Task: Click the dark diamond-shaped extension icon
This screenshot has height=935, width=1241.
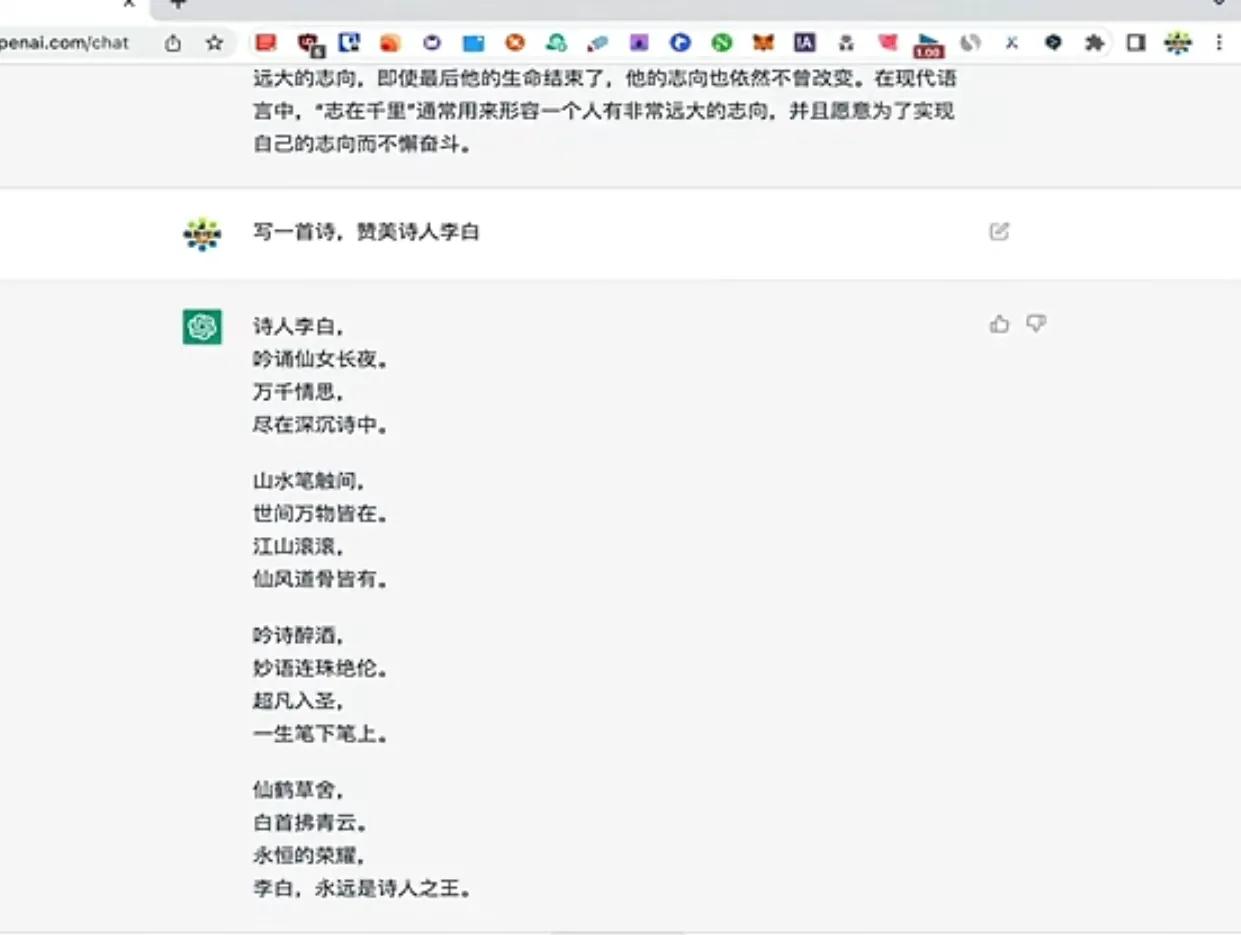Action: (1051, 43)
